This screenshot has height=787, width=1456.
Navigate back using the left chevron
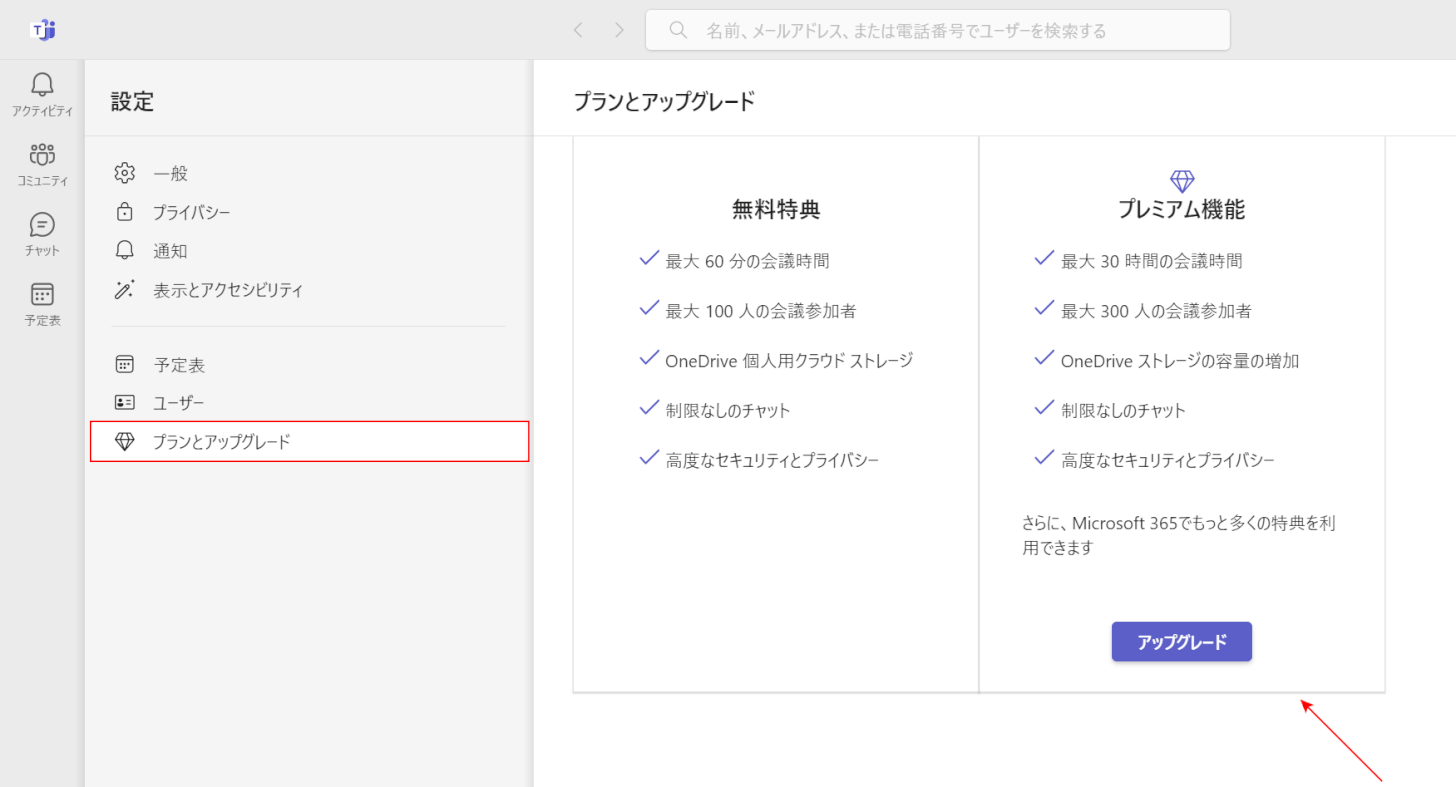(578, 29)
